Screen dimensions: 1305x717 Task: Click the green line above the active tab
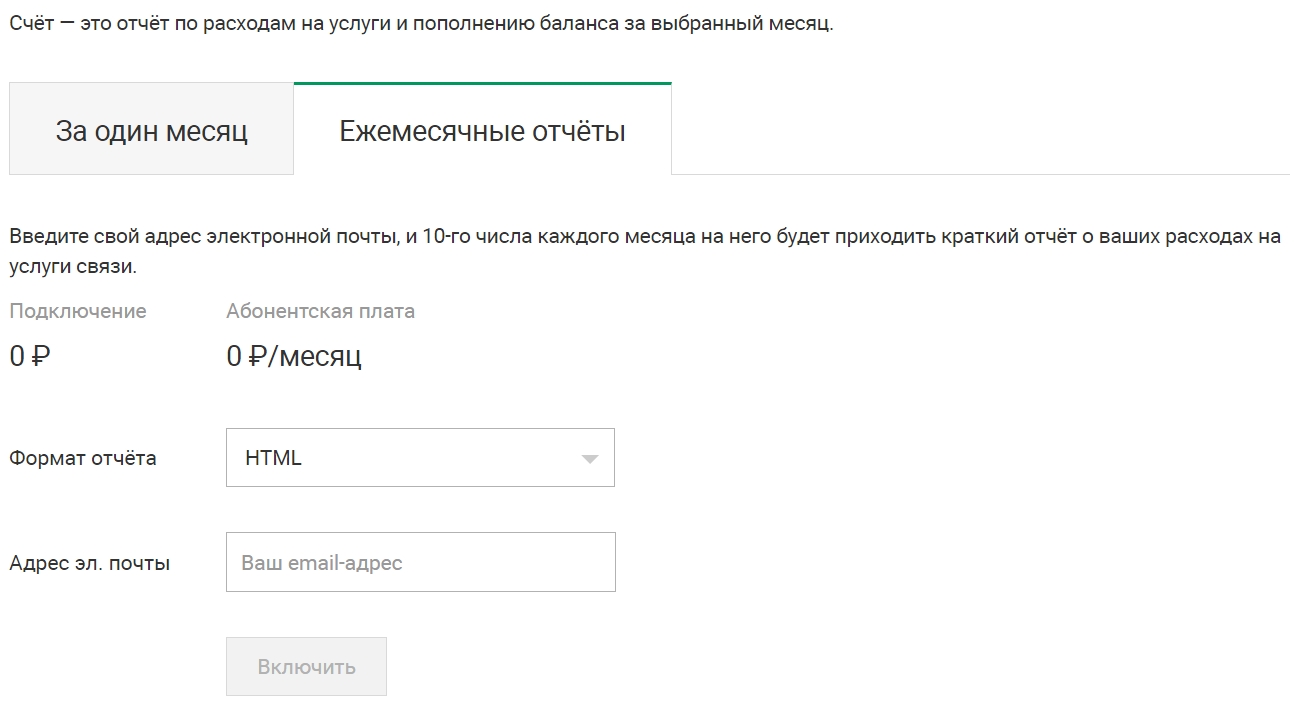[x=482, y=84]
